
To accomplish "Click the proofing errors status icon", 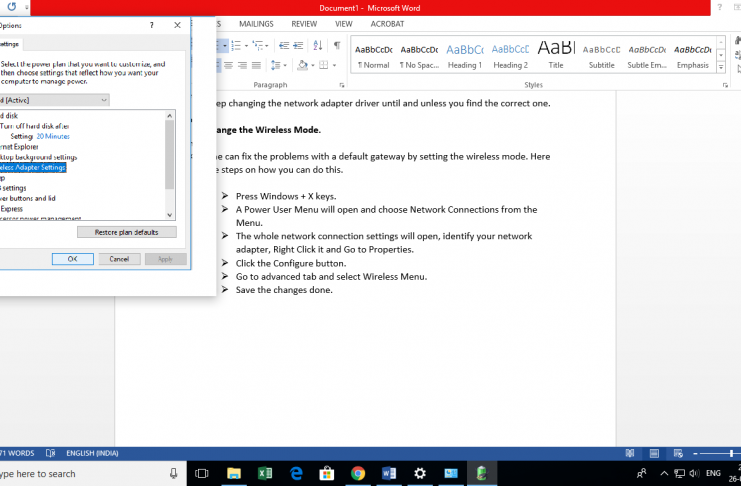I will [51, 453].
